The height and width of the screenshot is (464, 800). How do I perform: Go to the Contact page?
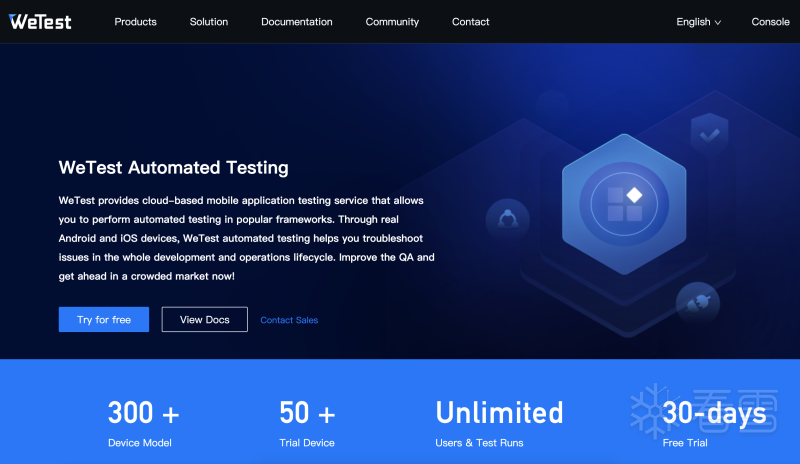(x=470, y=21)
